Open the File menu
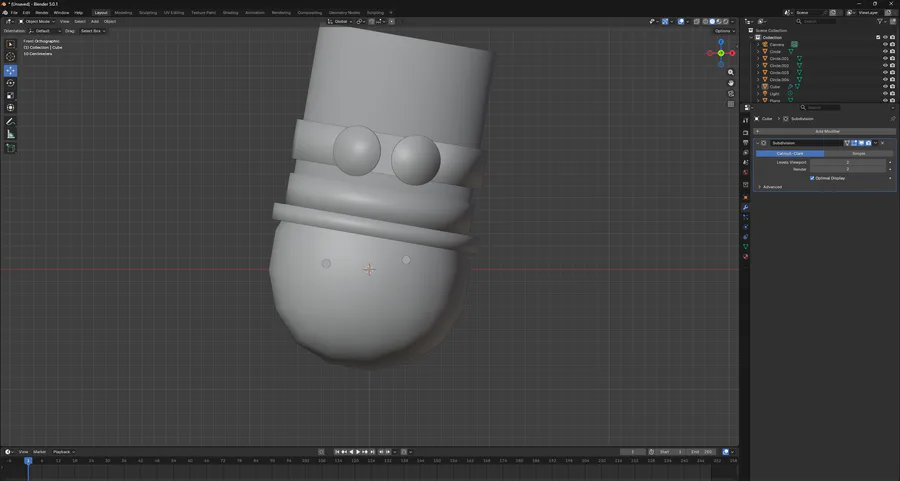The height and width of the screenshot is (481, 900). (x=14, y=13)
